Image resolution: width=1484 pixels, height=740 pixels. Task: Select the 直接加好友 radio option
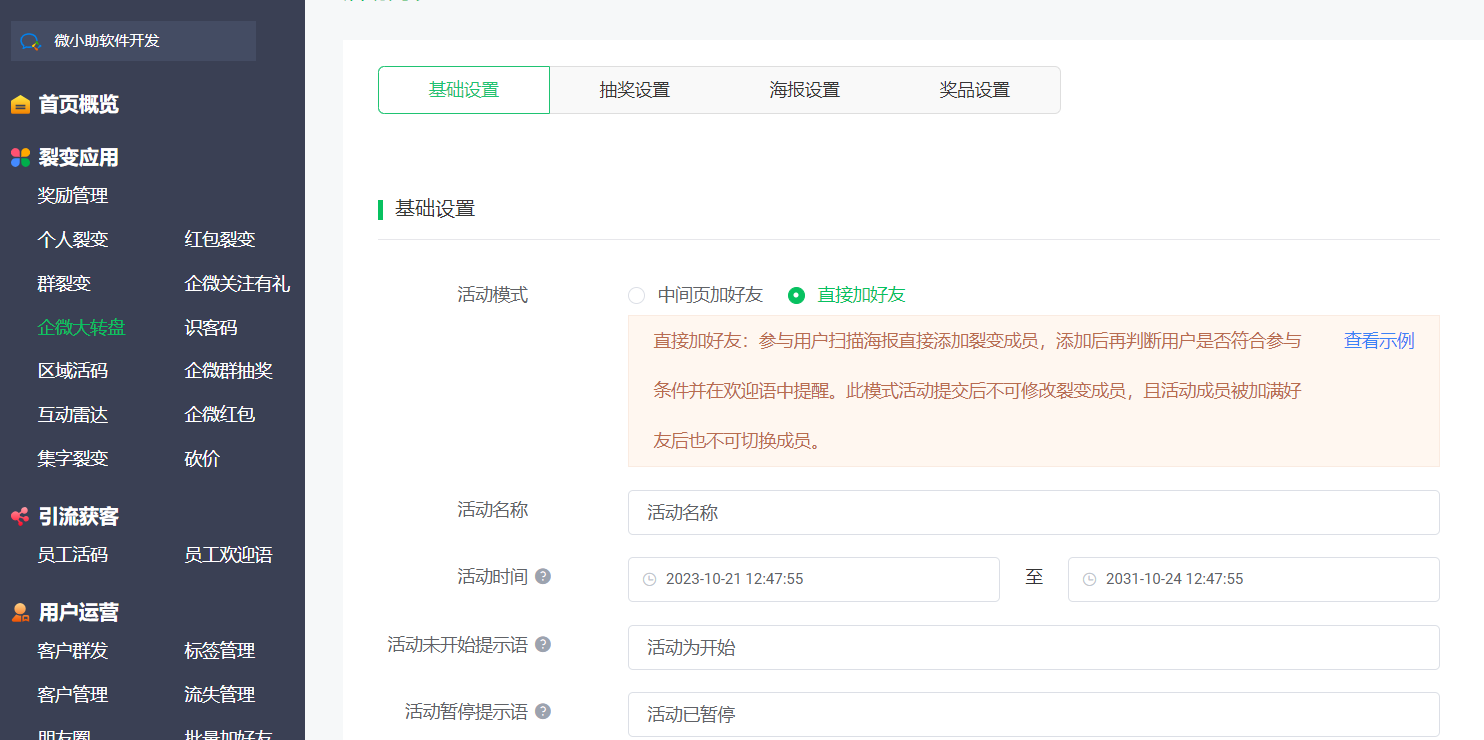(796, 295)
